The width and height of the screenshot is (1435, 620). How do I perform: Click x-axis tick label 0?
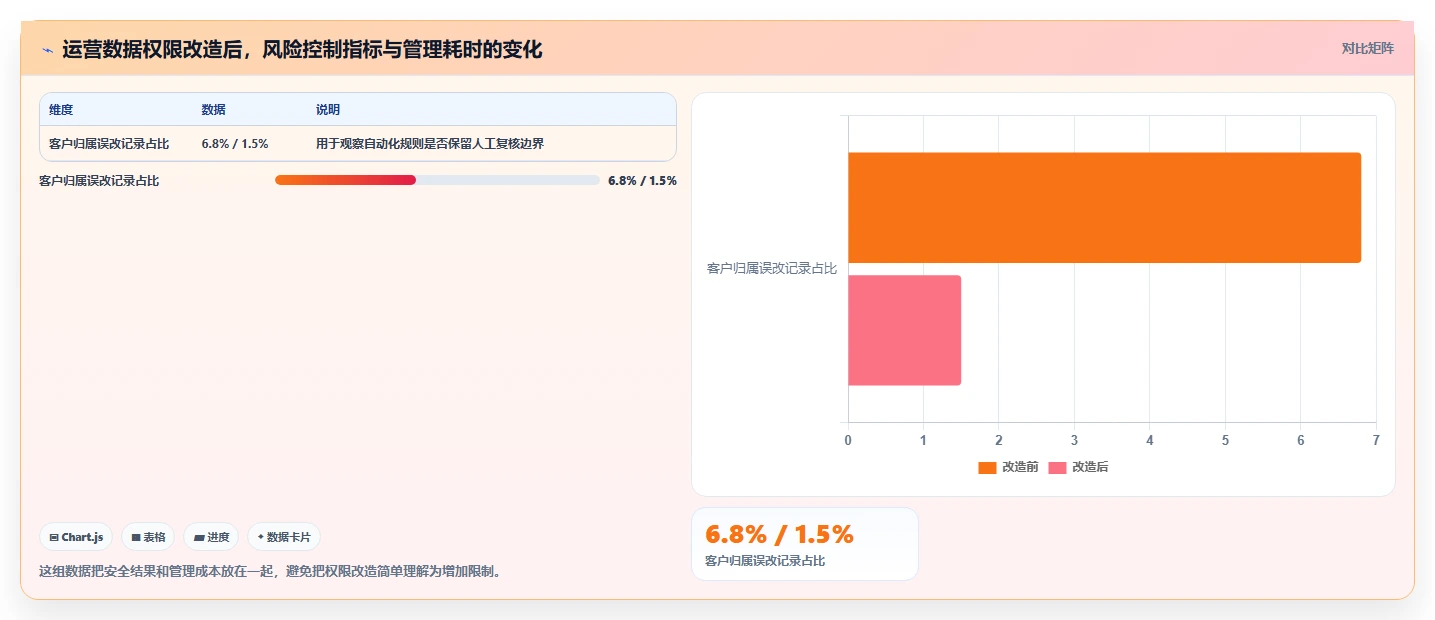coord(848,440)
